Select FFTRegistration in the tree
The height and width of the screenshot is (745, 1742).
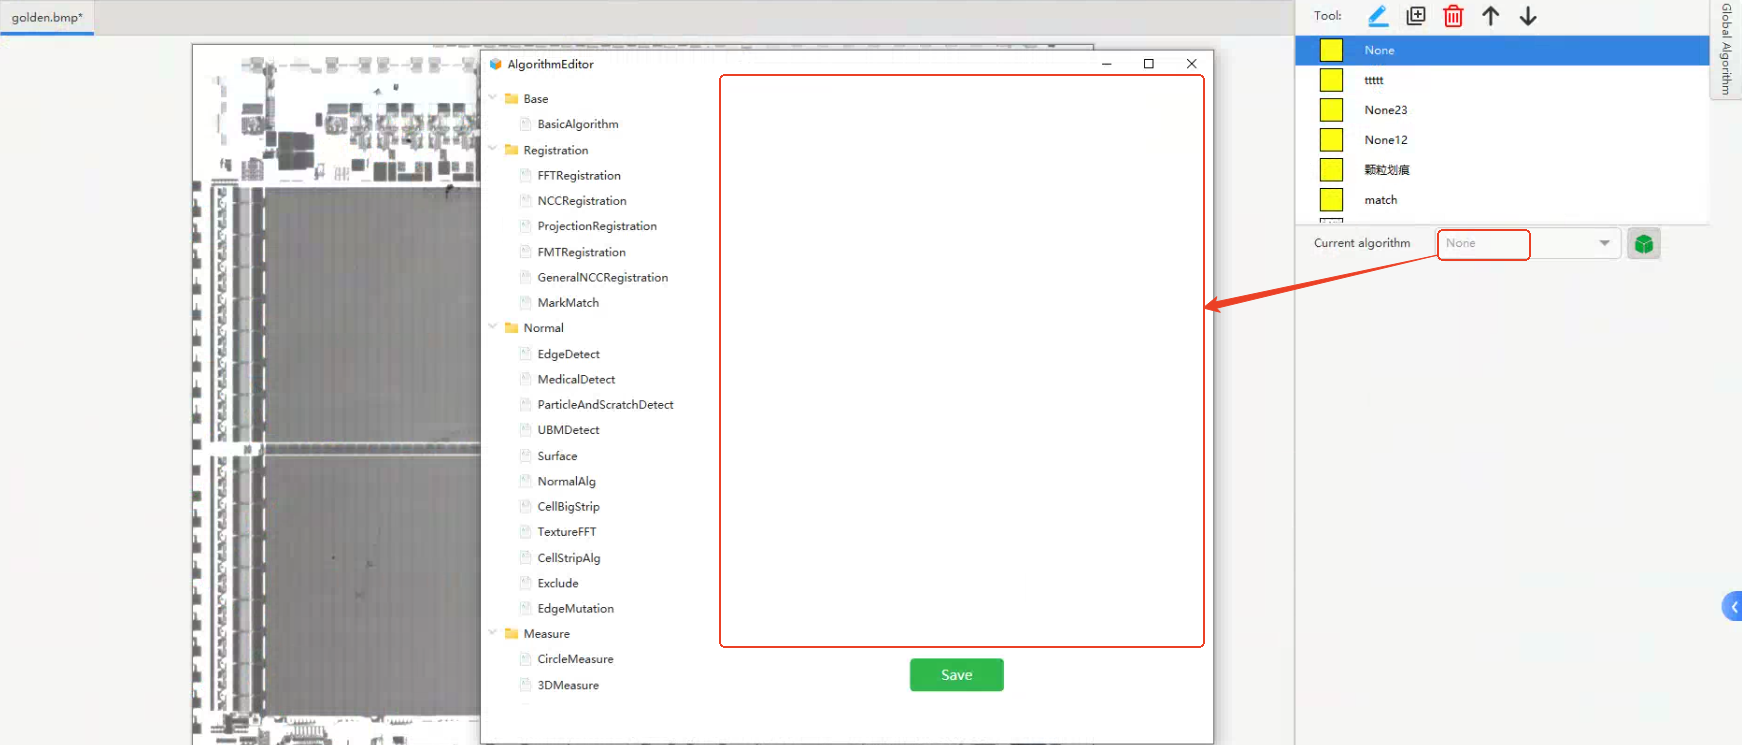tap(579, 175)
